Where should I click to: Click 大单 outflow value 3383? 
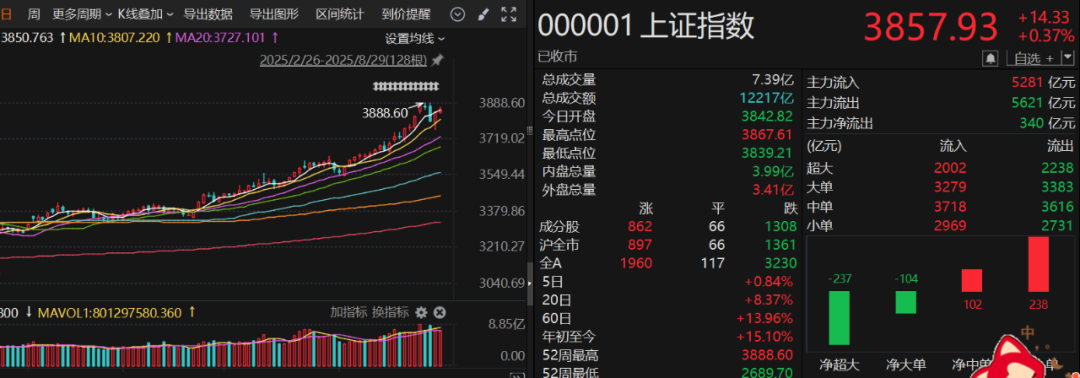click(x=1058, y=187)
